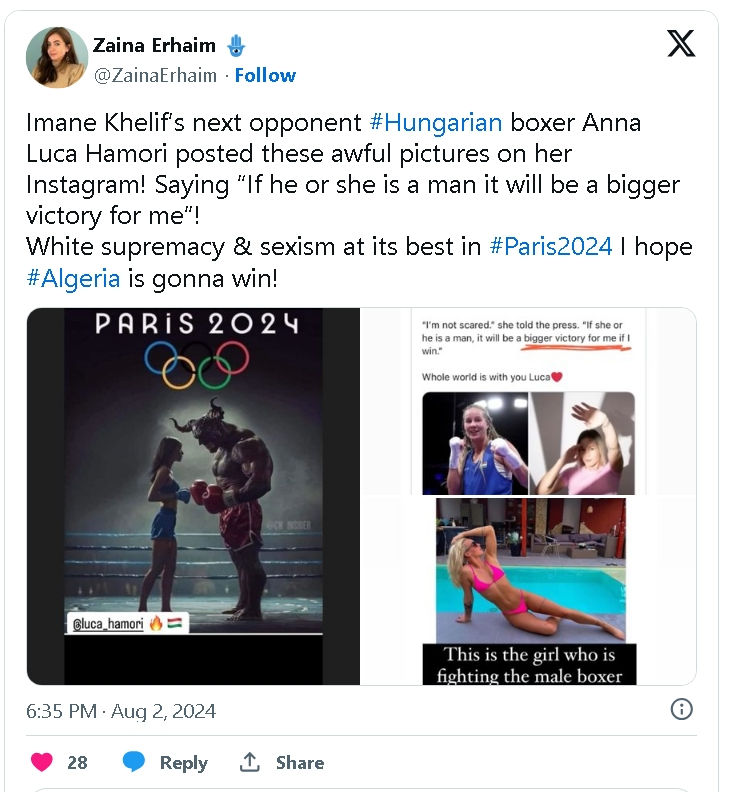This screenshot has height=792, width=748.
Task: Click the X logo icon
Action: (x=681, y=43)
